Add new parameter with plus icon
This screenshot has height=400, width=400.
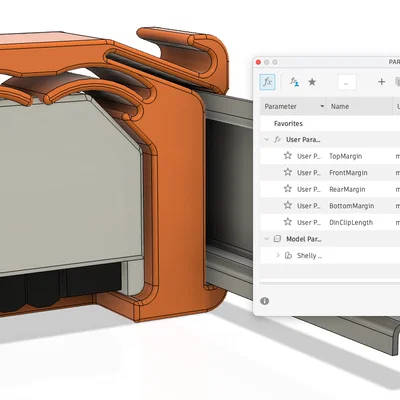[382, 82]
